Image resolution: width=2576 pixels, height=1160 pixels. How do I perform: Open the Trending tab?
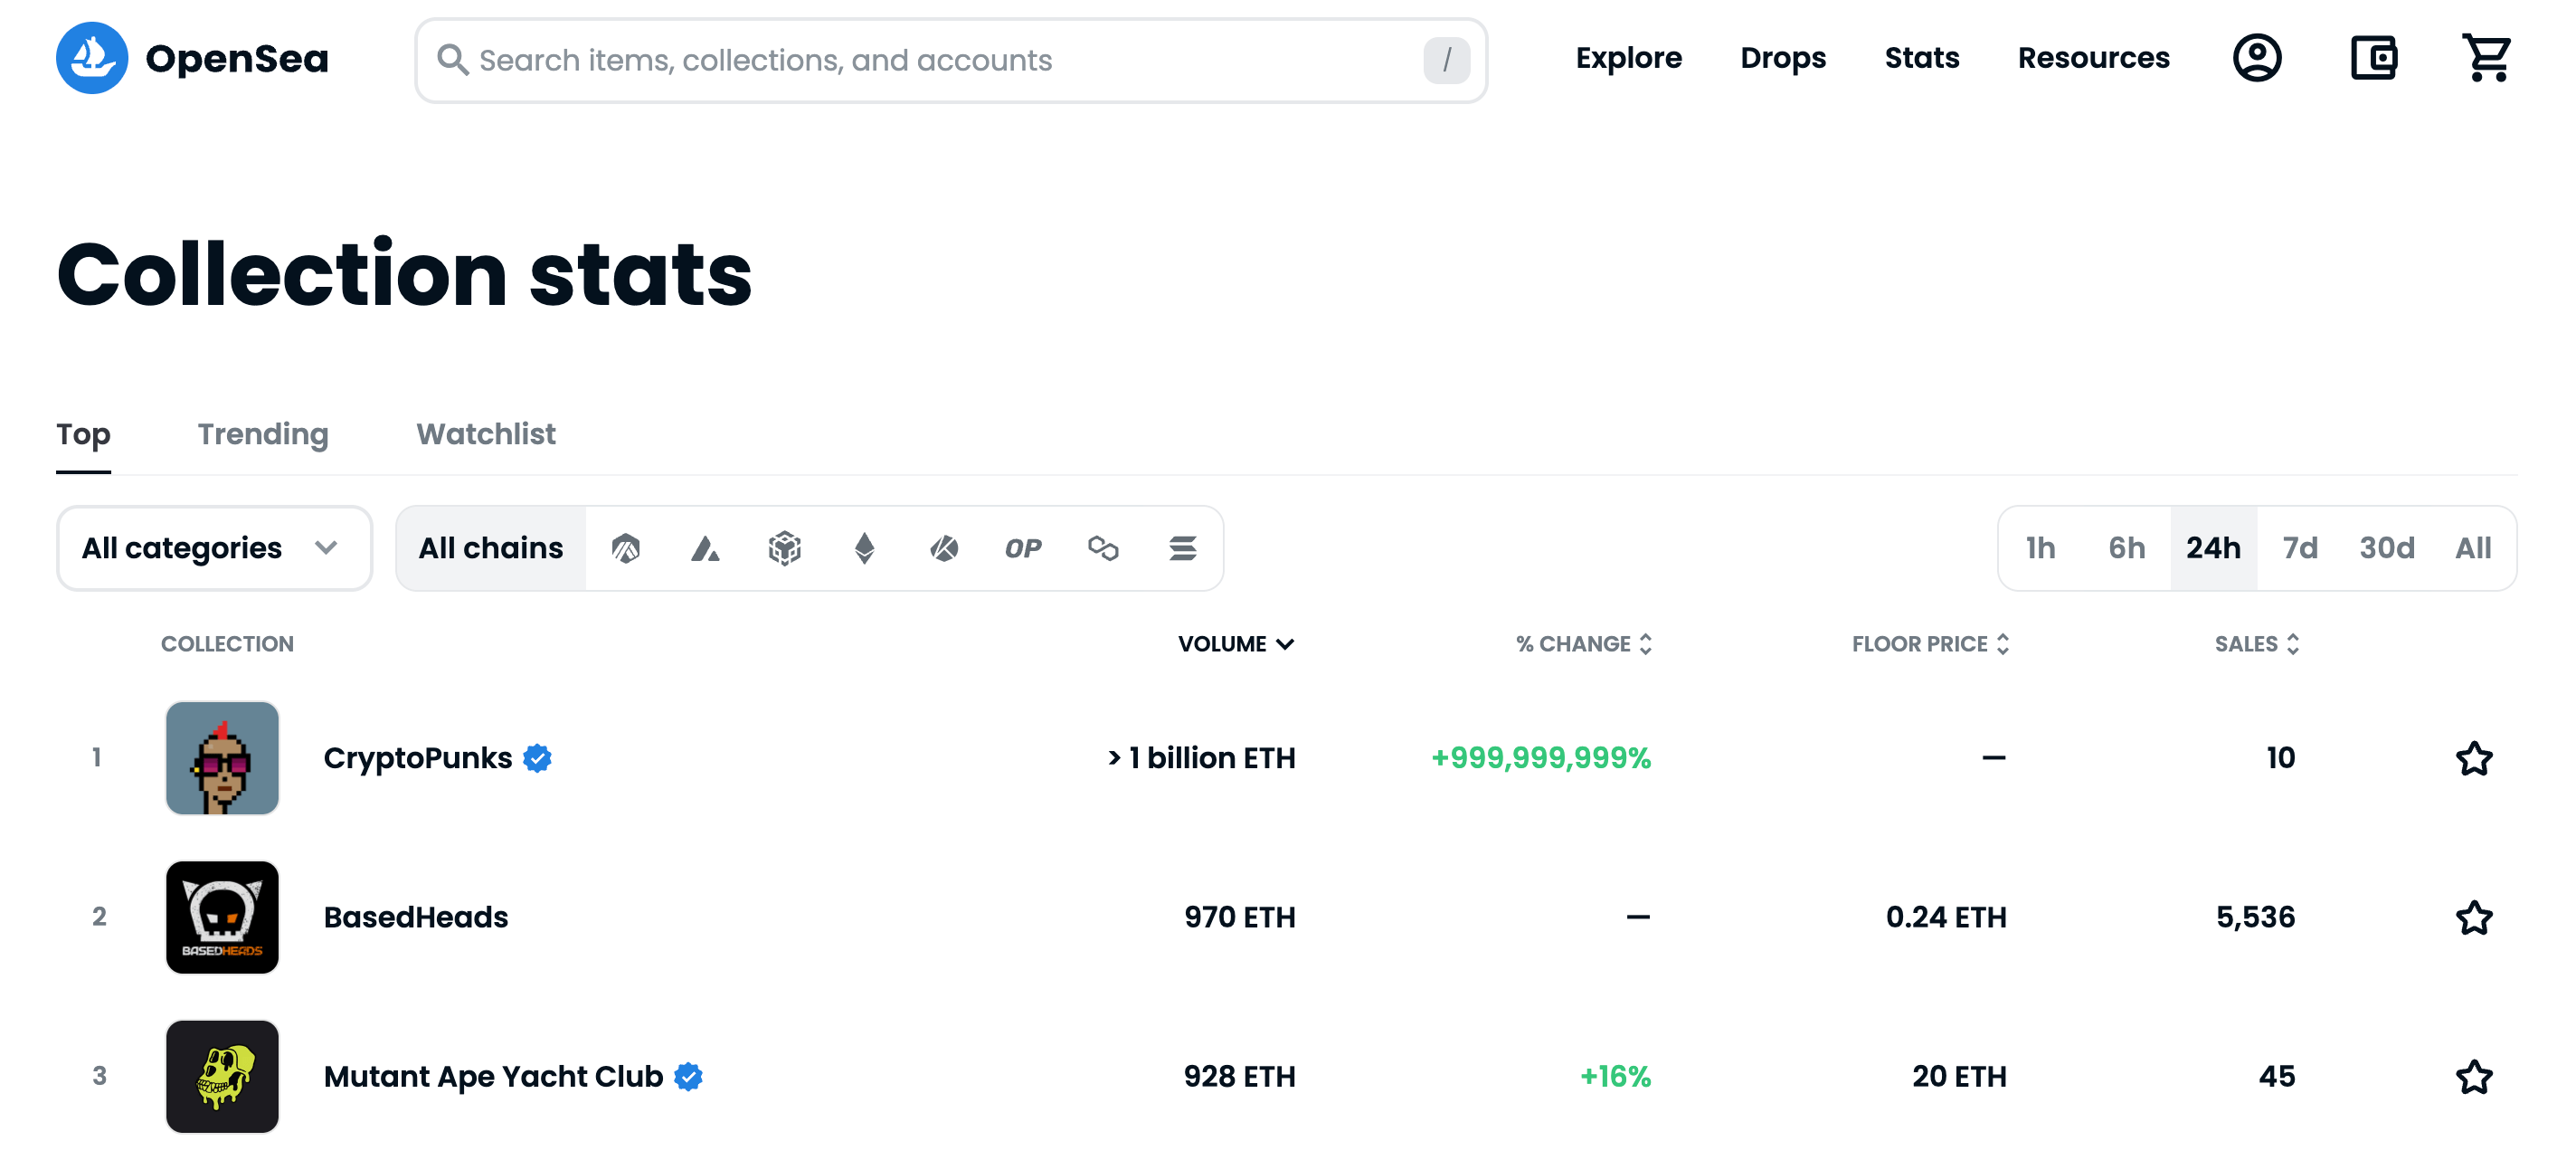(x=263, y=433)
